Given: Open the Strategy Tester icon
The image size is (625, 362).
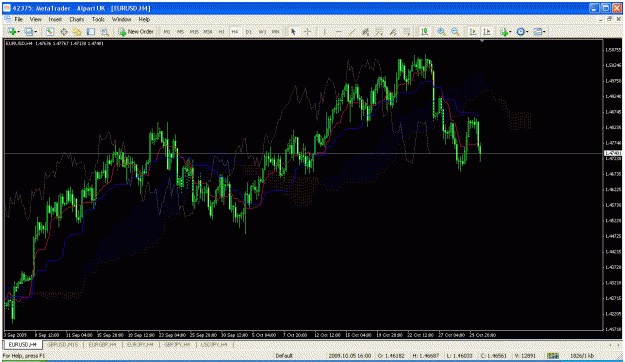Looking at the screenshot, I should pyautogui.click(x=104, y=31).
